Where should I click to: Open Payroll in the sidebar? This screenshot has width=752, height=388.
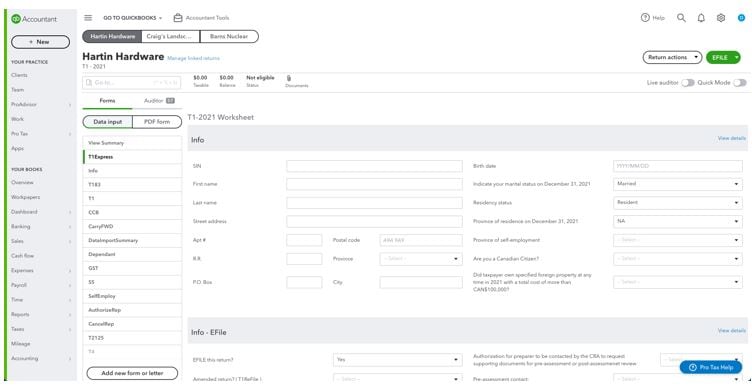click(19, 285)
